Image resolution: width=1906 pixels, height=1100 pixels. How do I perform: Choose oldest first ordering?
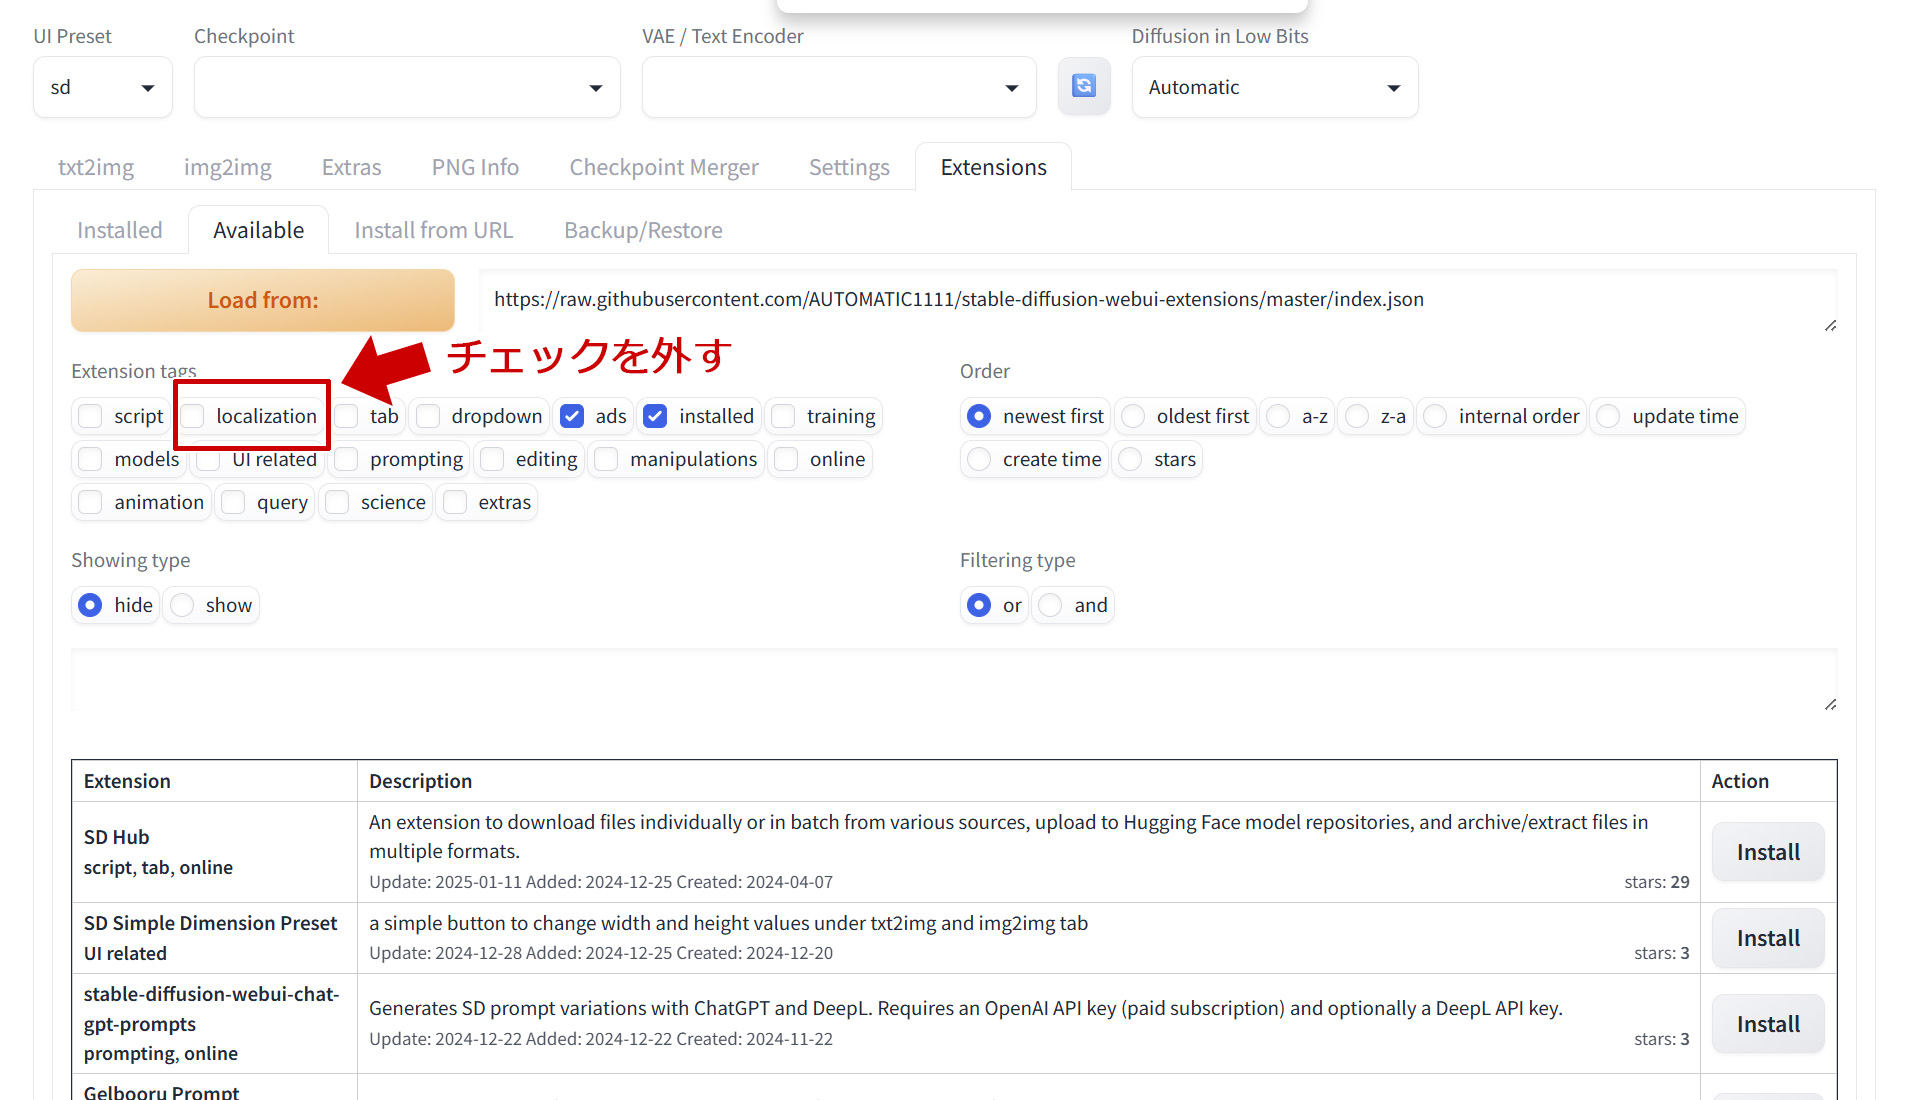[x=1133, y=416]
